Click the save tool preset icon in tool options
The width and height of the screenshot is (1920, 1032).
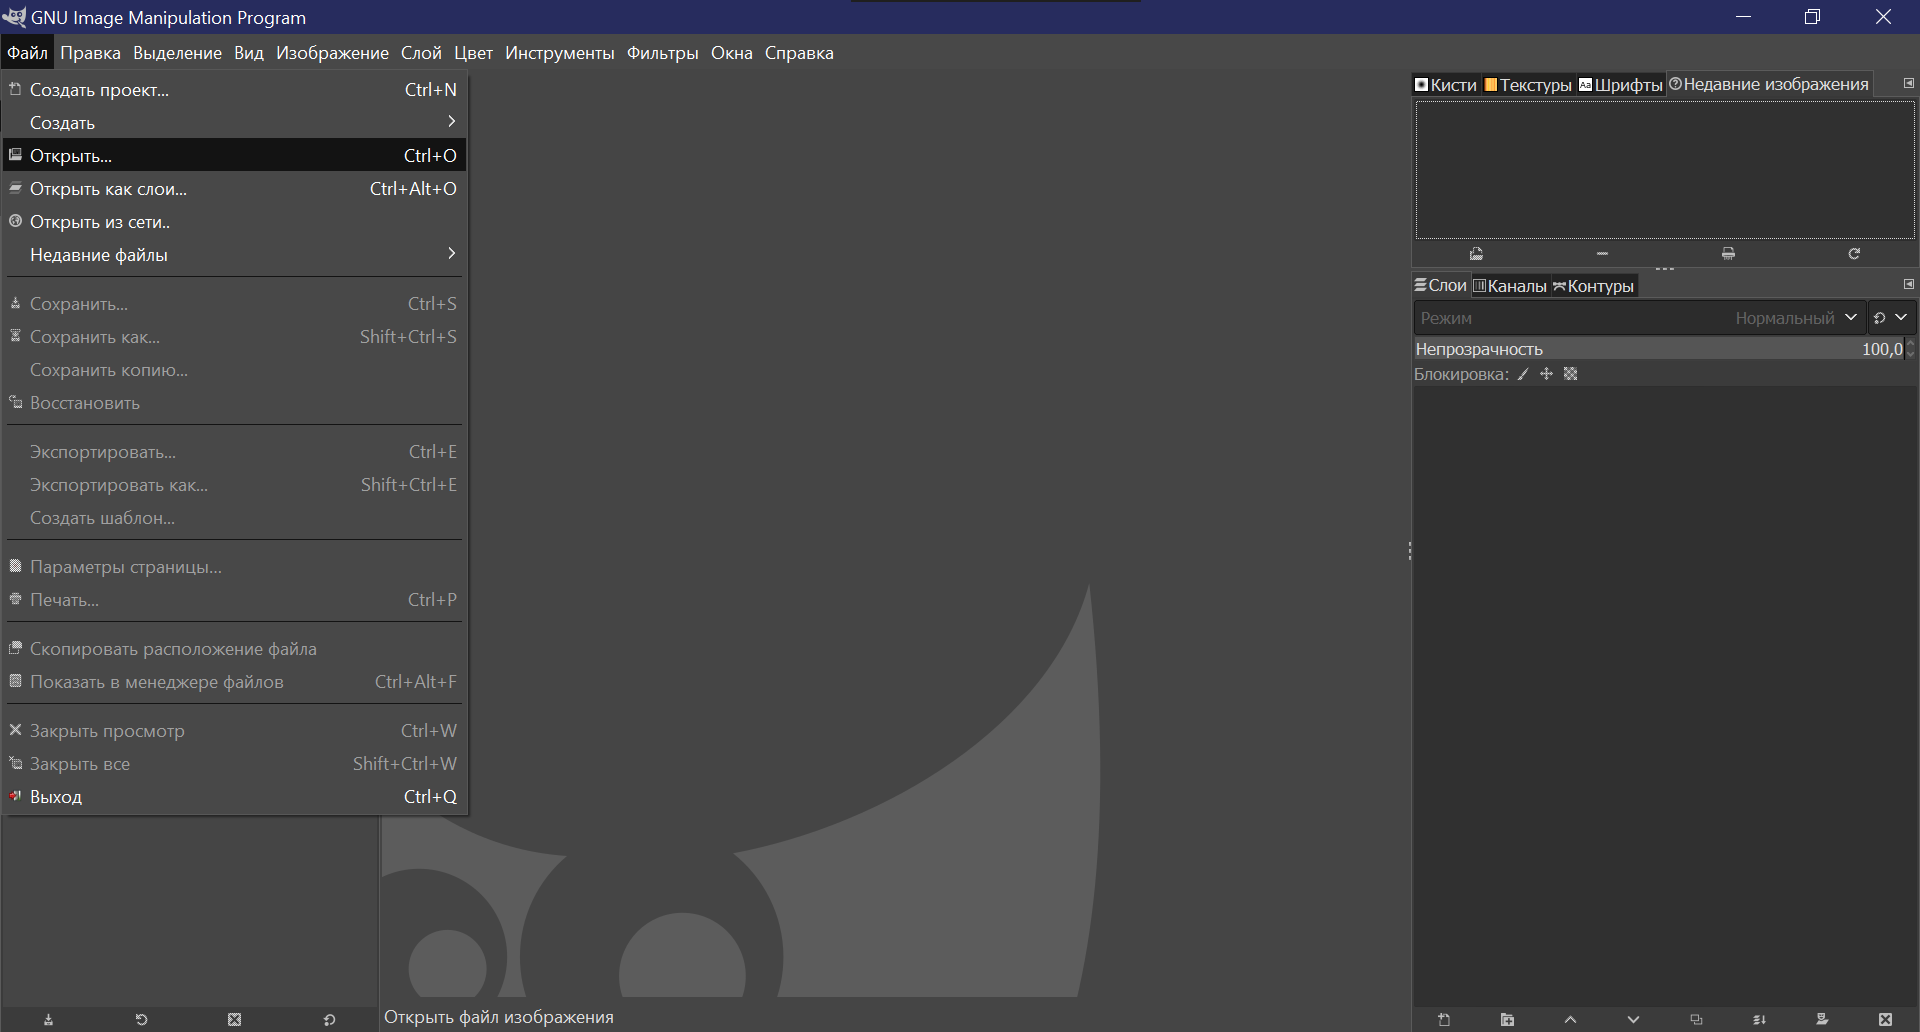pyautogui.click(x=48, y=1020)
